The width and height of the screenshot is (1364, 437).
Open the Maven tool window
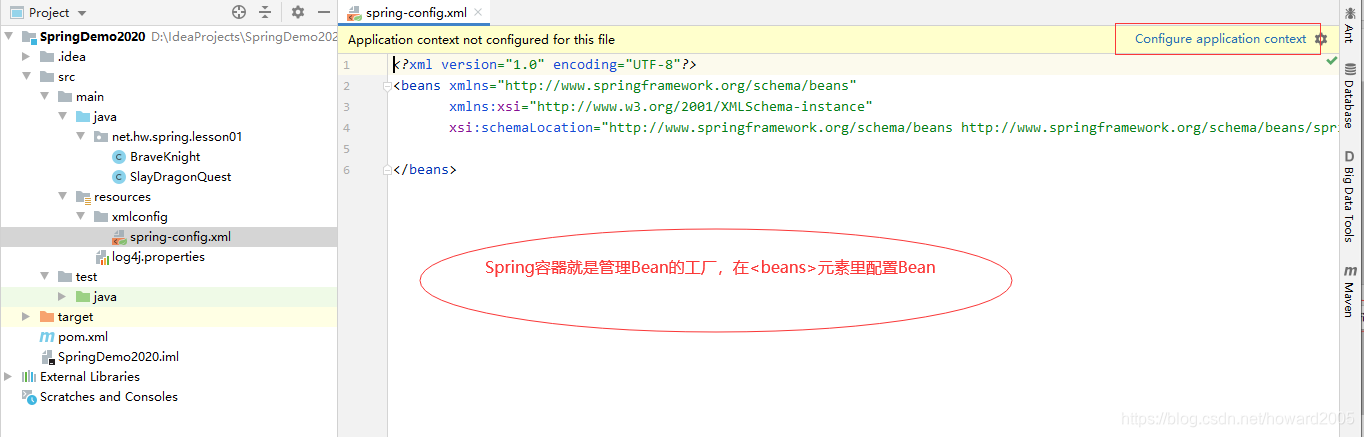pos(1350,291)
